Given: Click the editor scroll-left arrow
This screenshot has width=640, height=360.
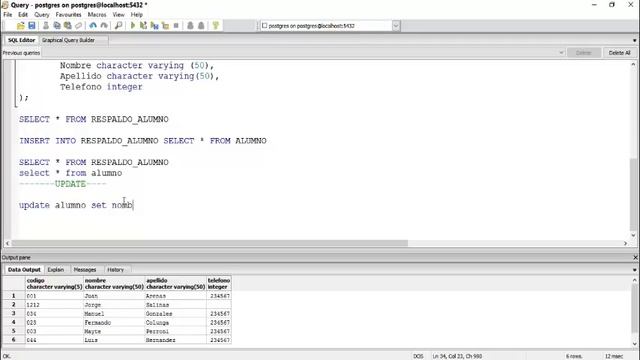Looking at the screenshot, I should click(x=7, y=243).
